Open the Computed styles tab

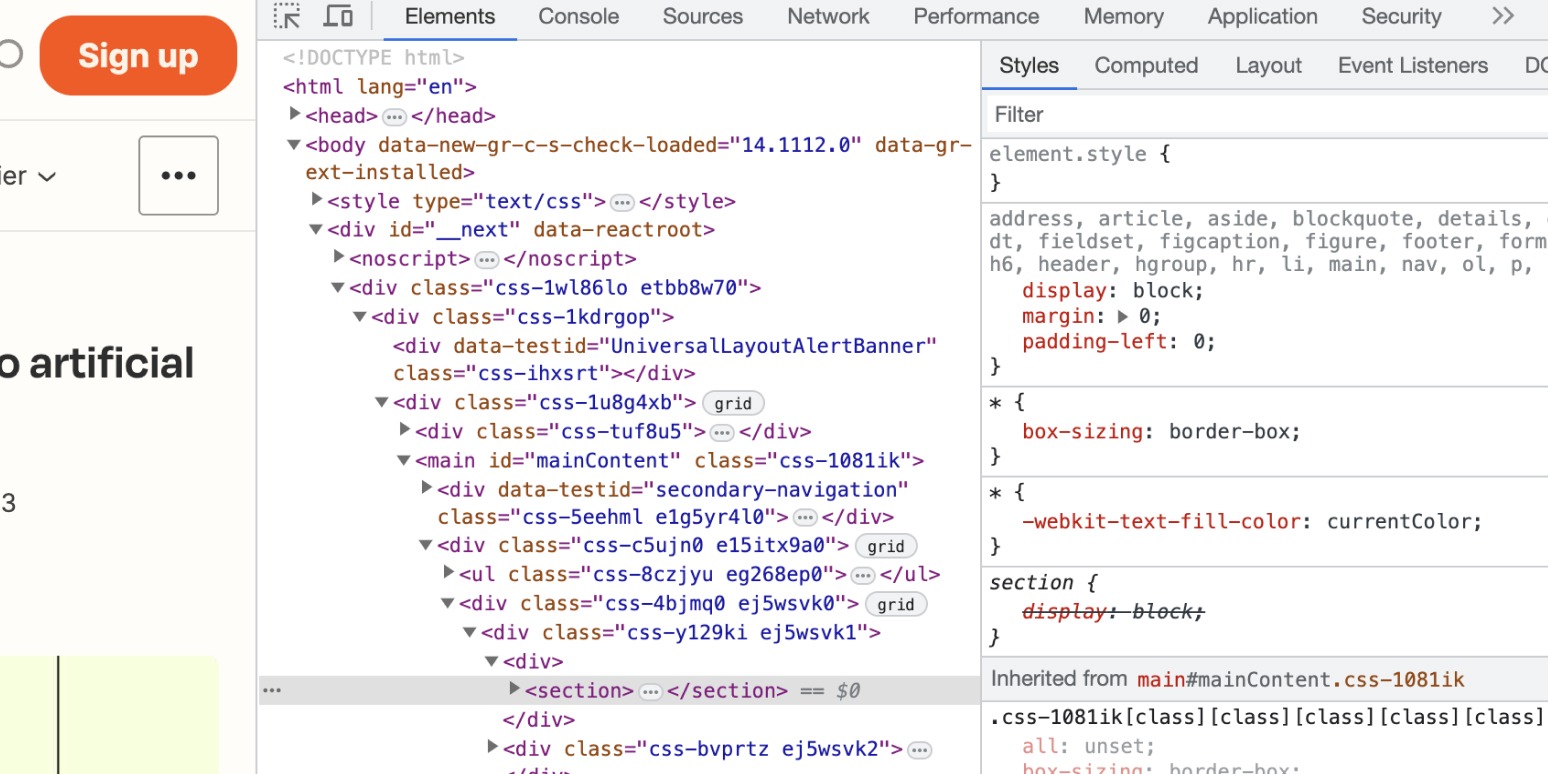click(x=1145, y=65)
